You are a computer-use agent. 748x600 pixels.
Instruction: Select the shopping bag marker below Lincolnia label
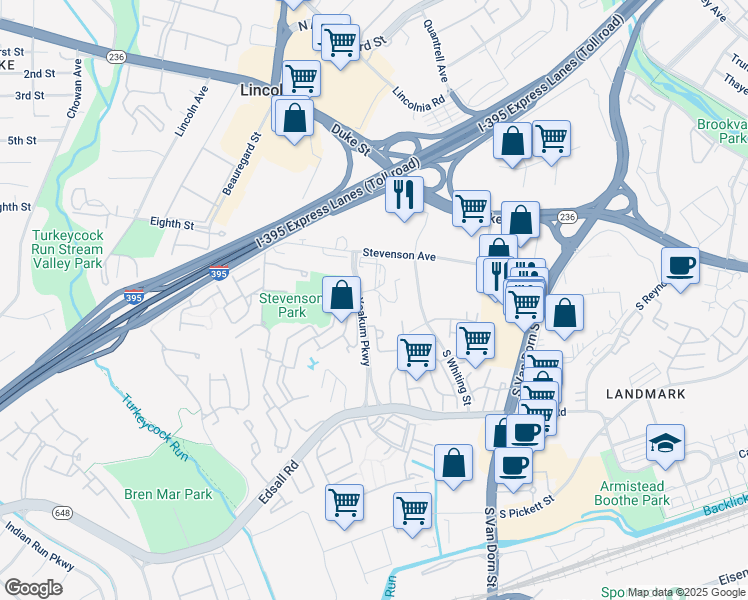(294, 118)
